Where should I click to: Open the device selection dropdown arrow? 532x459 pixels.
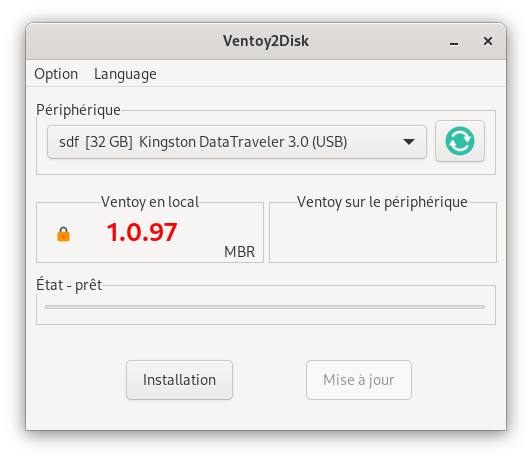[409, 142]
